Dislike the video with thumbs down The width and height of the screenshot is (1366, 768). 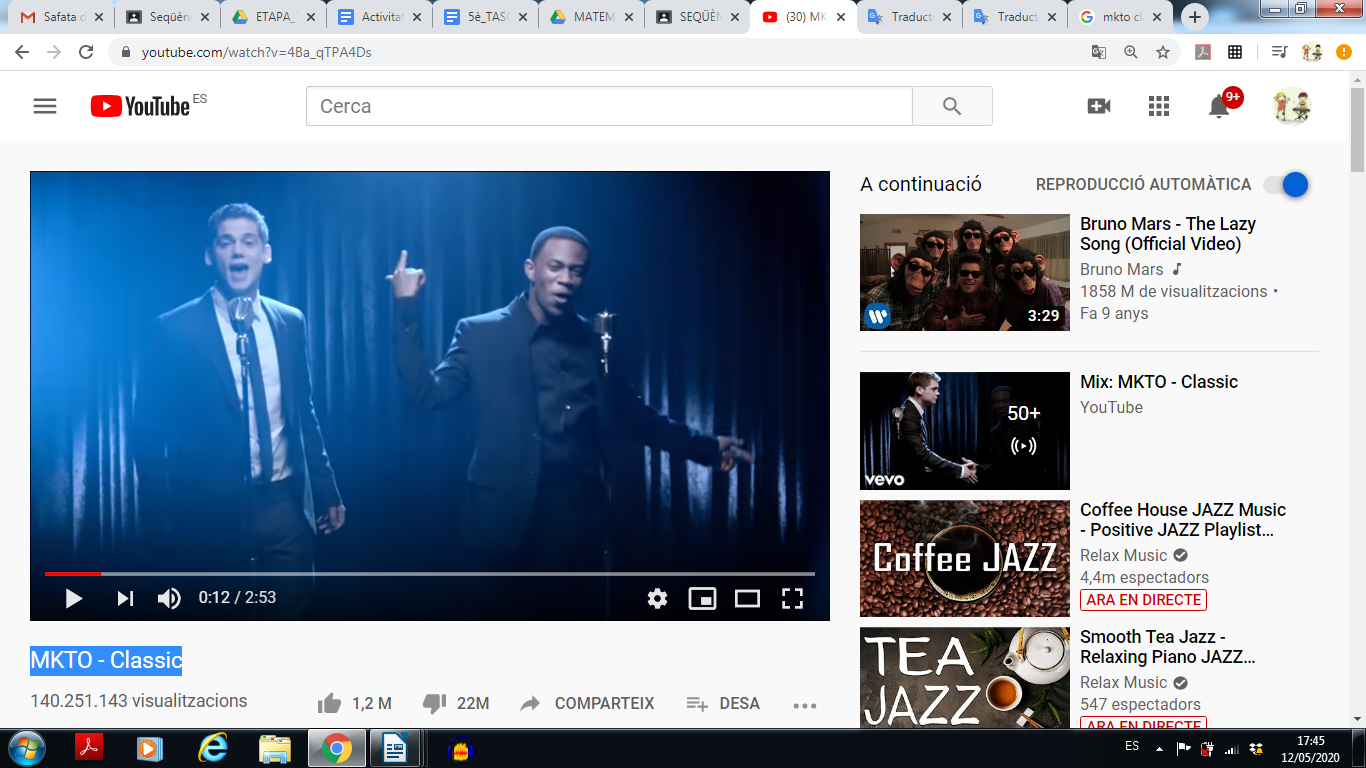pyautogui.click(x=434, y=704)
